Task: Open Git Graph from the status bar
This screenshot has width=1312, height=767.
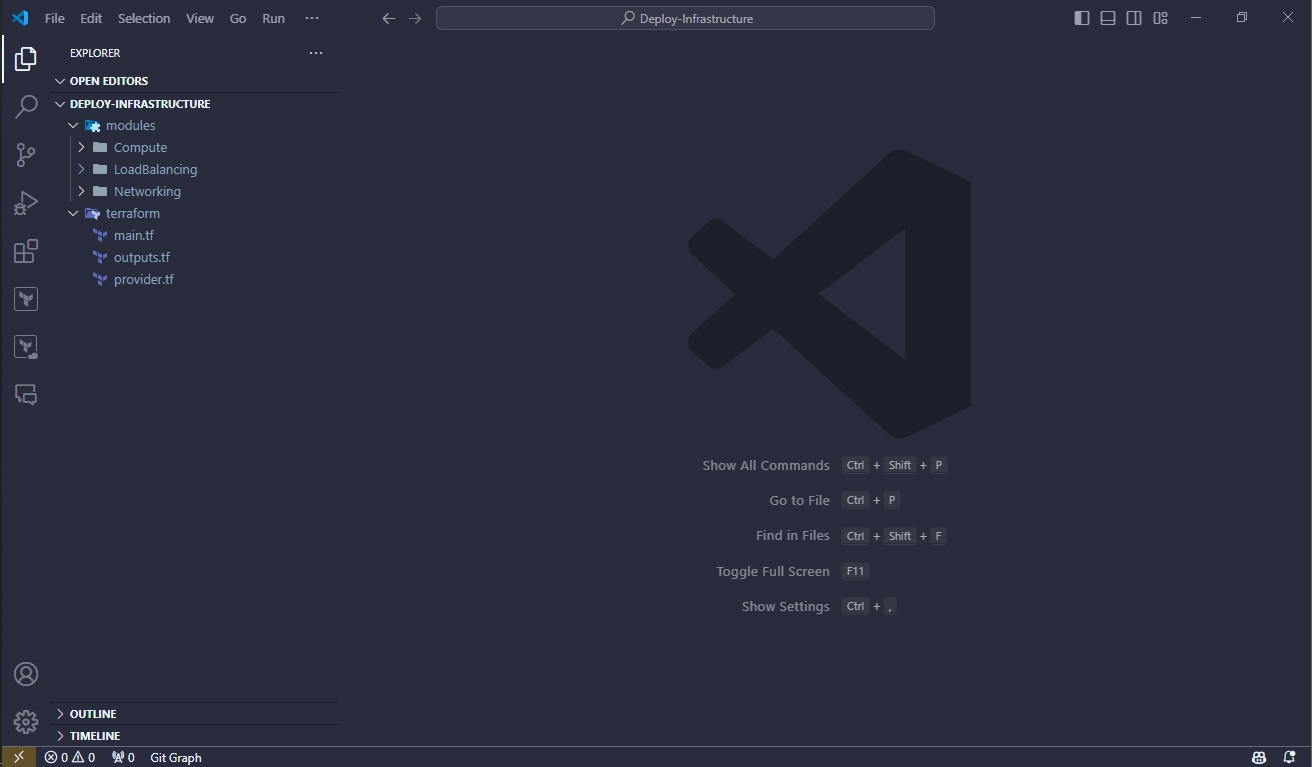Action: (176, 757)
